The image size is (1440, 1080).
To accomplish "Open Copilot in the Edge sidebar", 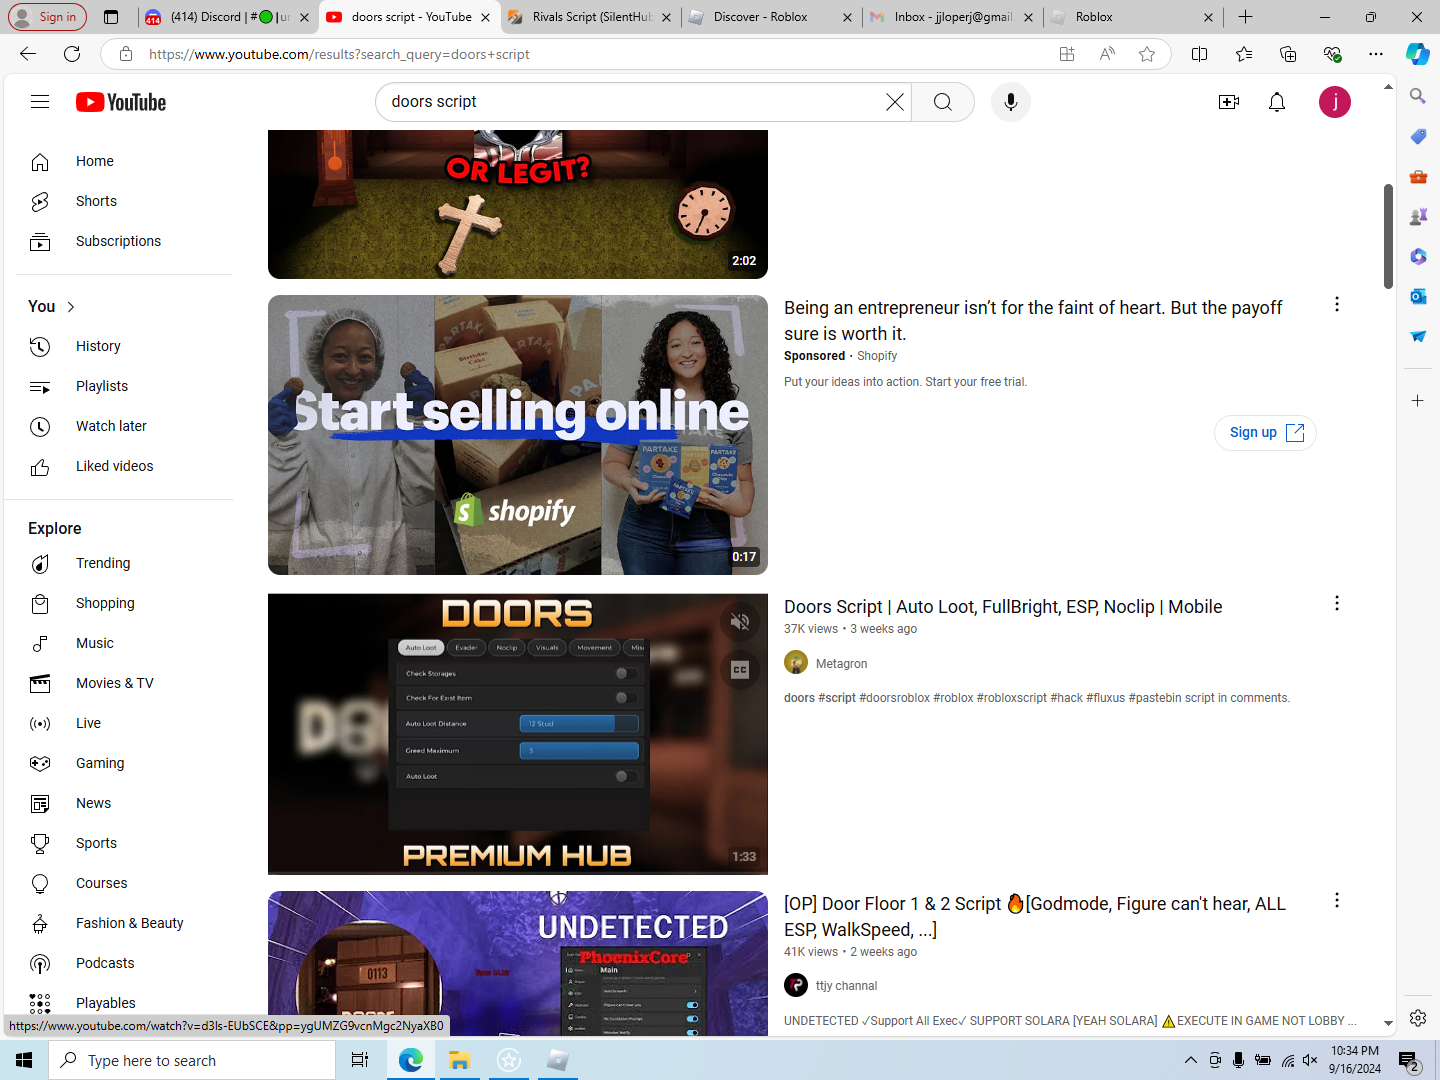I will [x=1417, y=54].
